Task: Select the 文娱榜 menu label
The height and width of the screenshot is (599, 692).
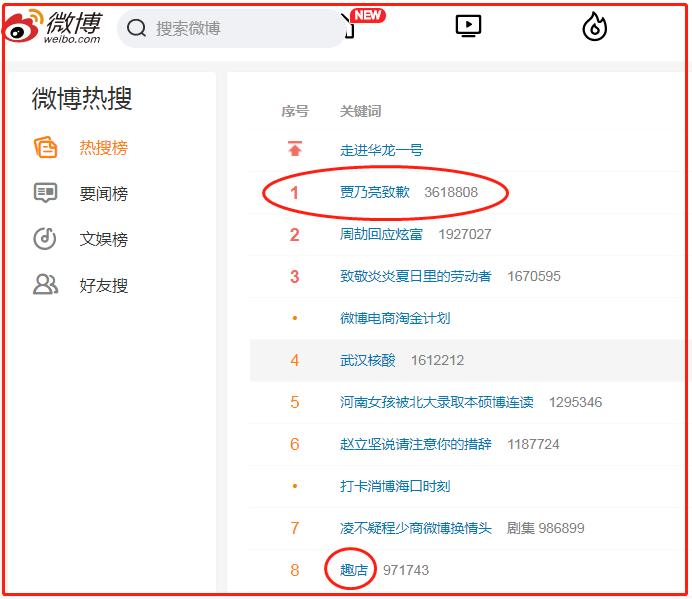Action: [104, 239]
